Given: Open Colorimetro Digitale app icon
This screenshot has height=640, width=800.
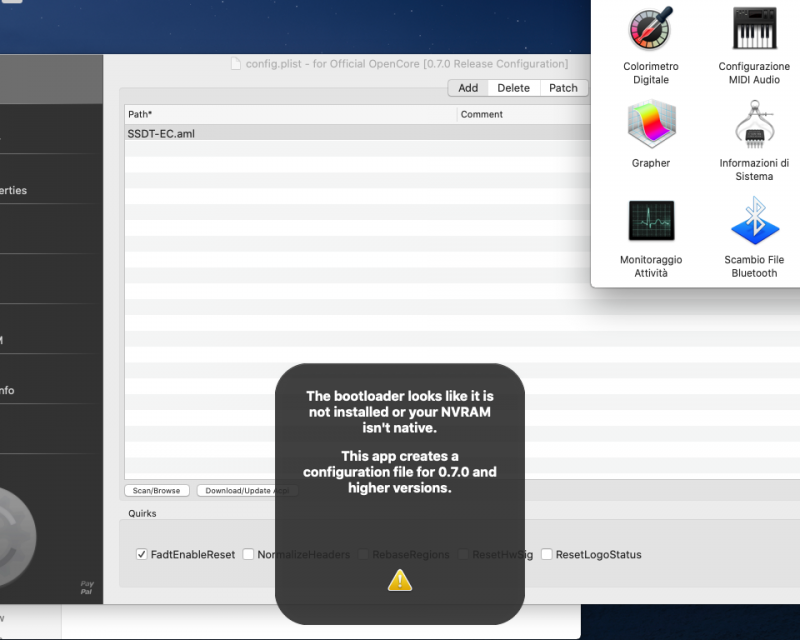Looking at the screenshot, I should point(651,28).
